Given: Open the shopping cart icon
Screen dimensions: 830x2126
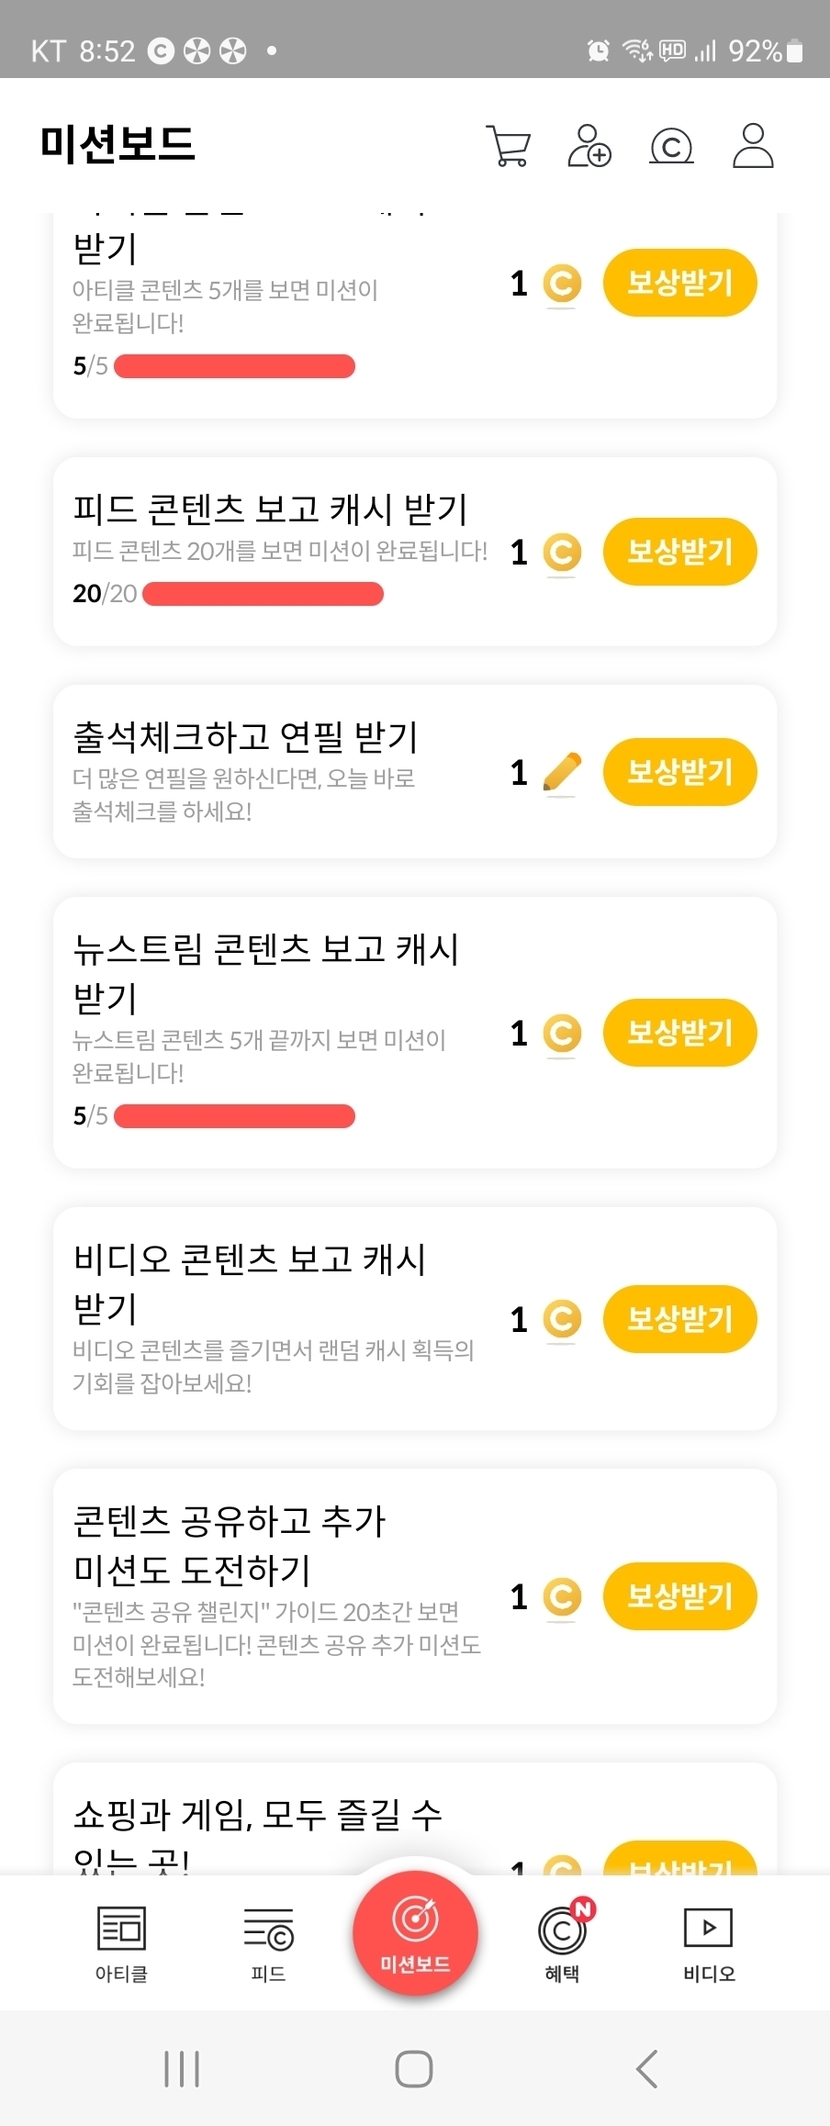Looking at the screenshot, I should coord(508,146).
